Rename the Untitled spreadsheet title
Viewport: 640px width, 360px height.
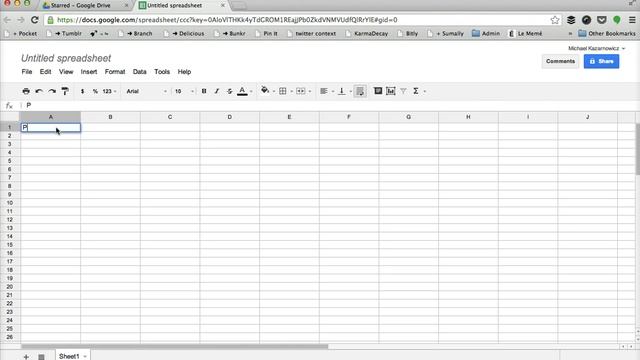coord(66,58)
